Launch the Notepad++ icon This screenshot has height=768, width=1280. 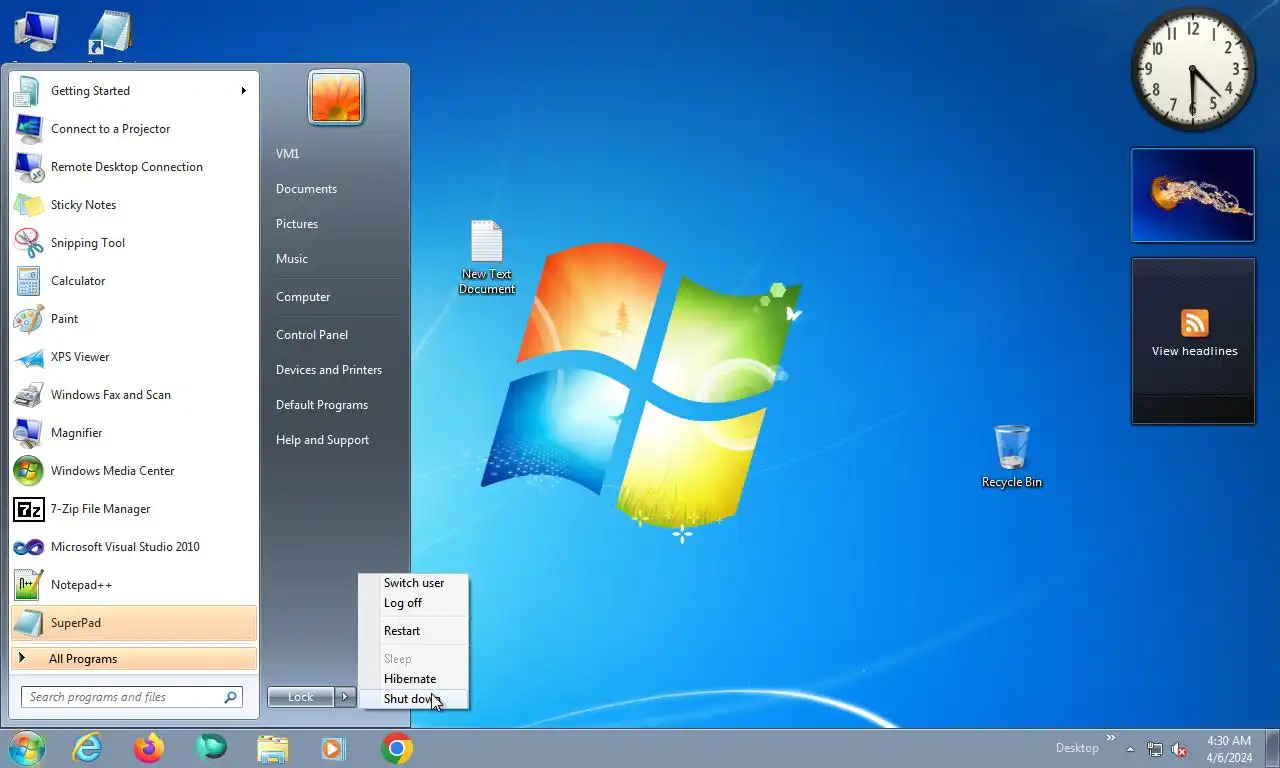(28, 585)
